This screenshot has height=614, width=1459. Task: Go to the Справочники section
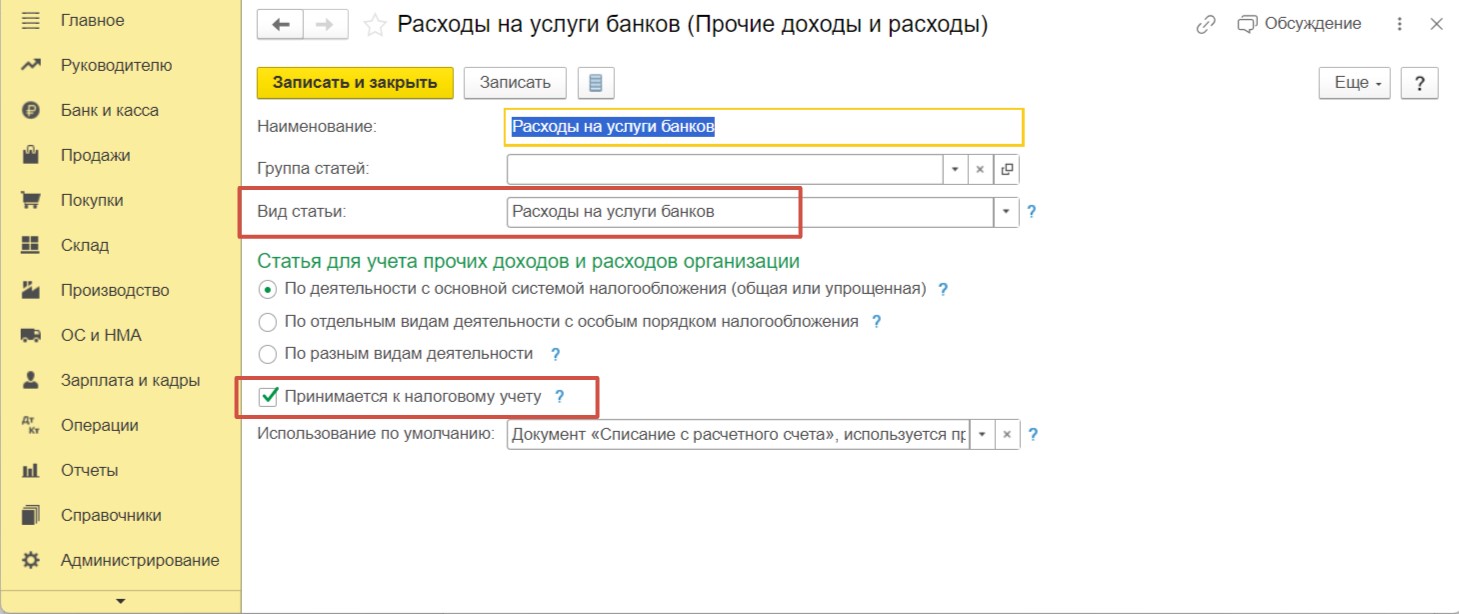point(110,515)
